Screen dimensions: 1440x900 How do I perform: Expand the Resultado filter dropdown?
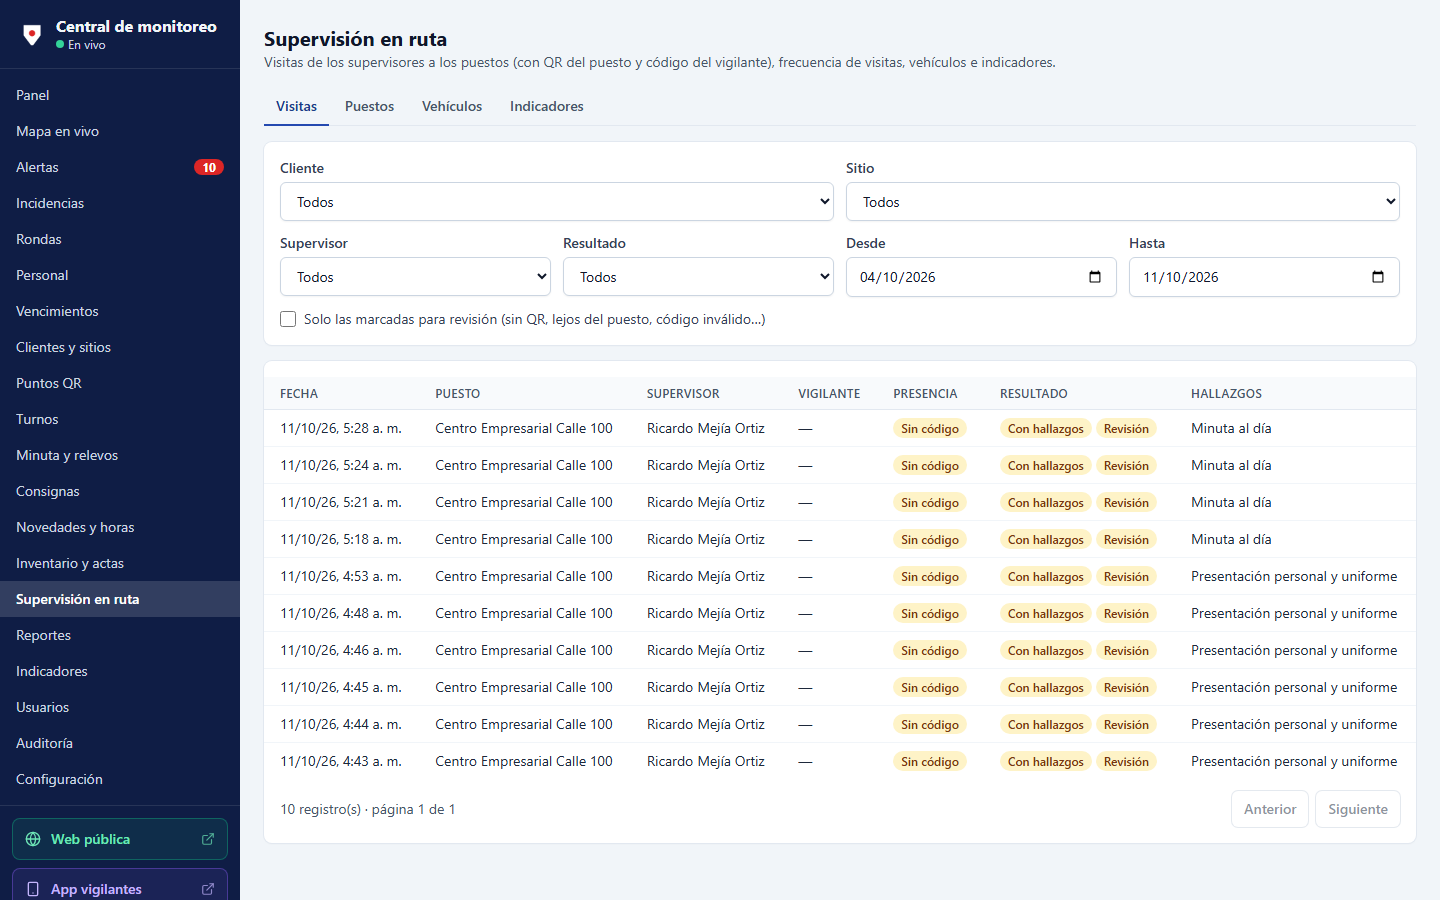pyautogui.click(x=698, y=277)
